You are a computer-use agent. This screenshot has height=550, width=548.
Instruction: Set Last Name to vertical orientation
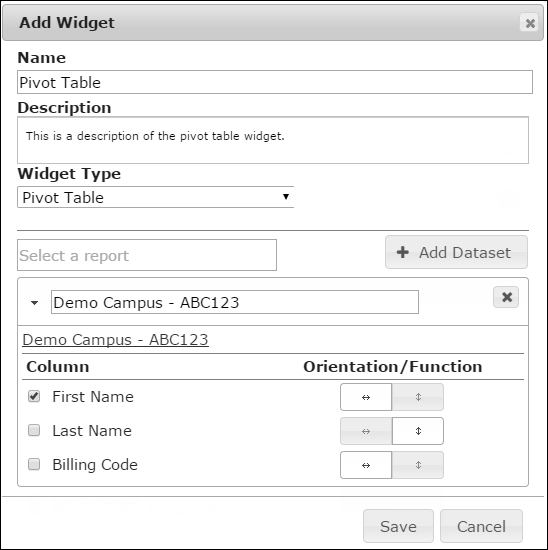[x=418, y=431]
